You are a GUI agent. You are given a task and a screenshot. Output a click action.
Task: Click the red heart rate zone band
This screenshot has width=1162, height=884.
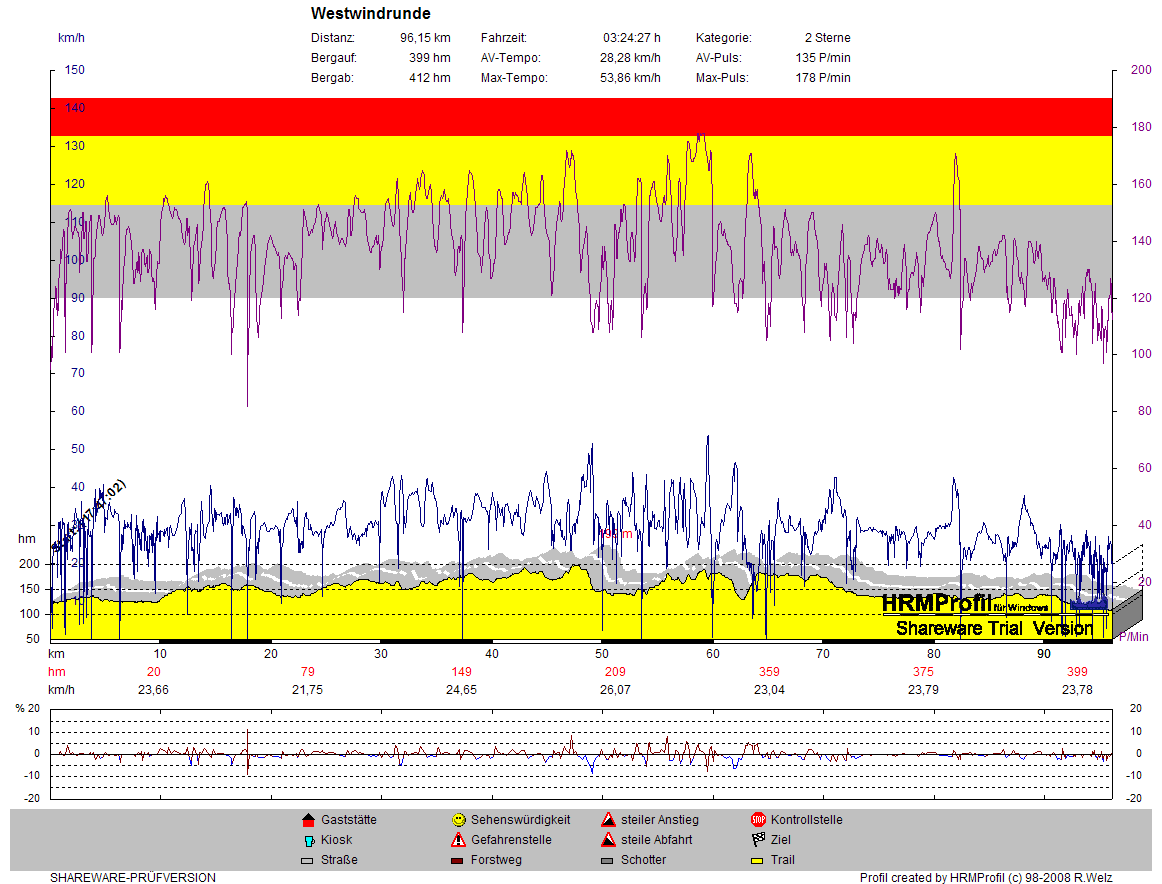582,116
